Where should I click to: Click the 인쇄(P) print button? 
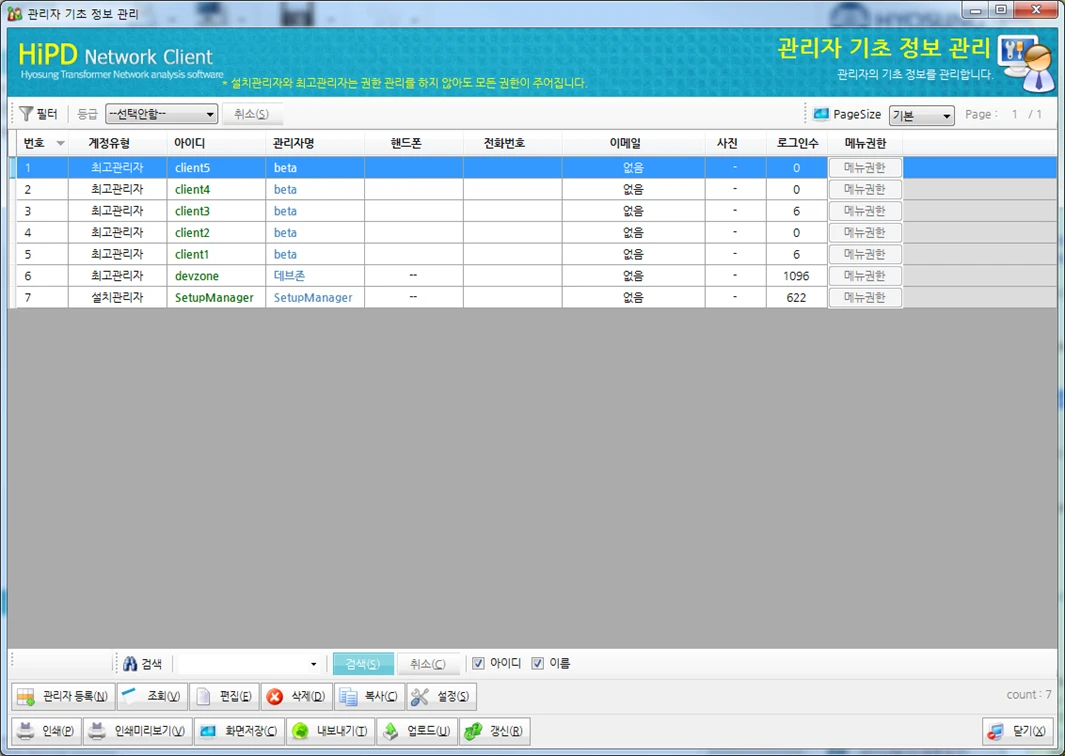point(46,731)
